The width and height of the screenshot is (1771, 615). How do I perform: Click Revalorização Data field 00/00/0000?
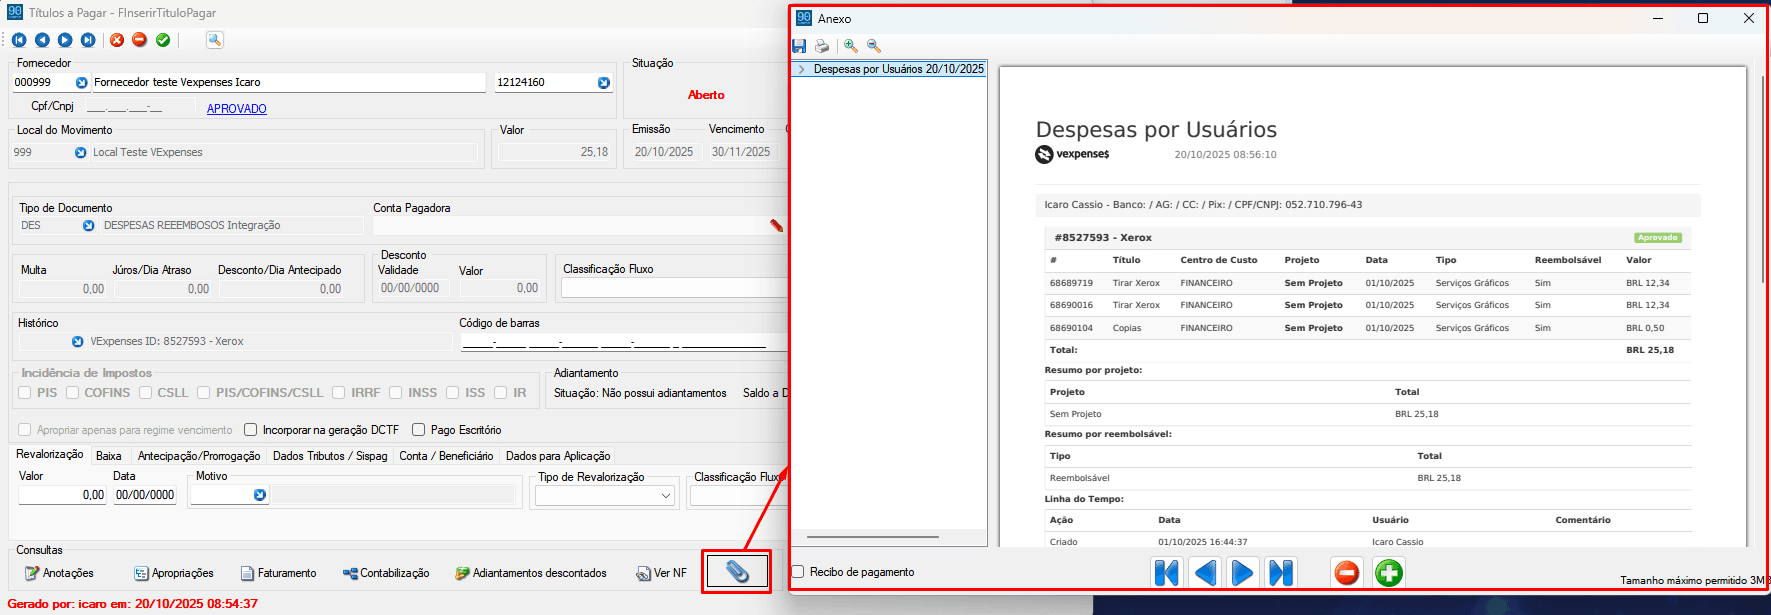[x=145, y=495]
